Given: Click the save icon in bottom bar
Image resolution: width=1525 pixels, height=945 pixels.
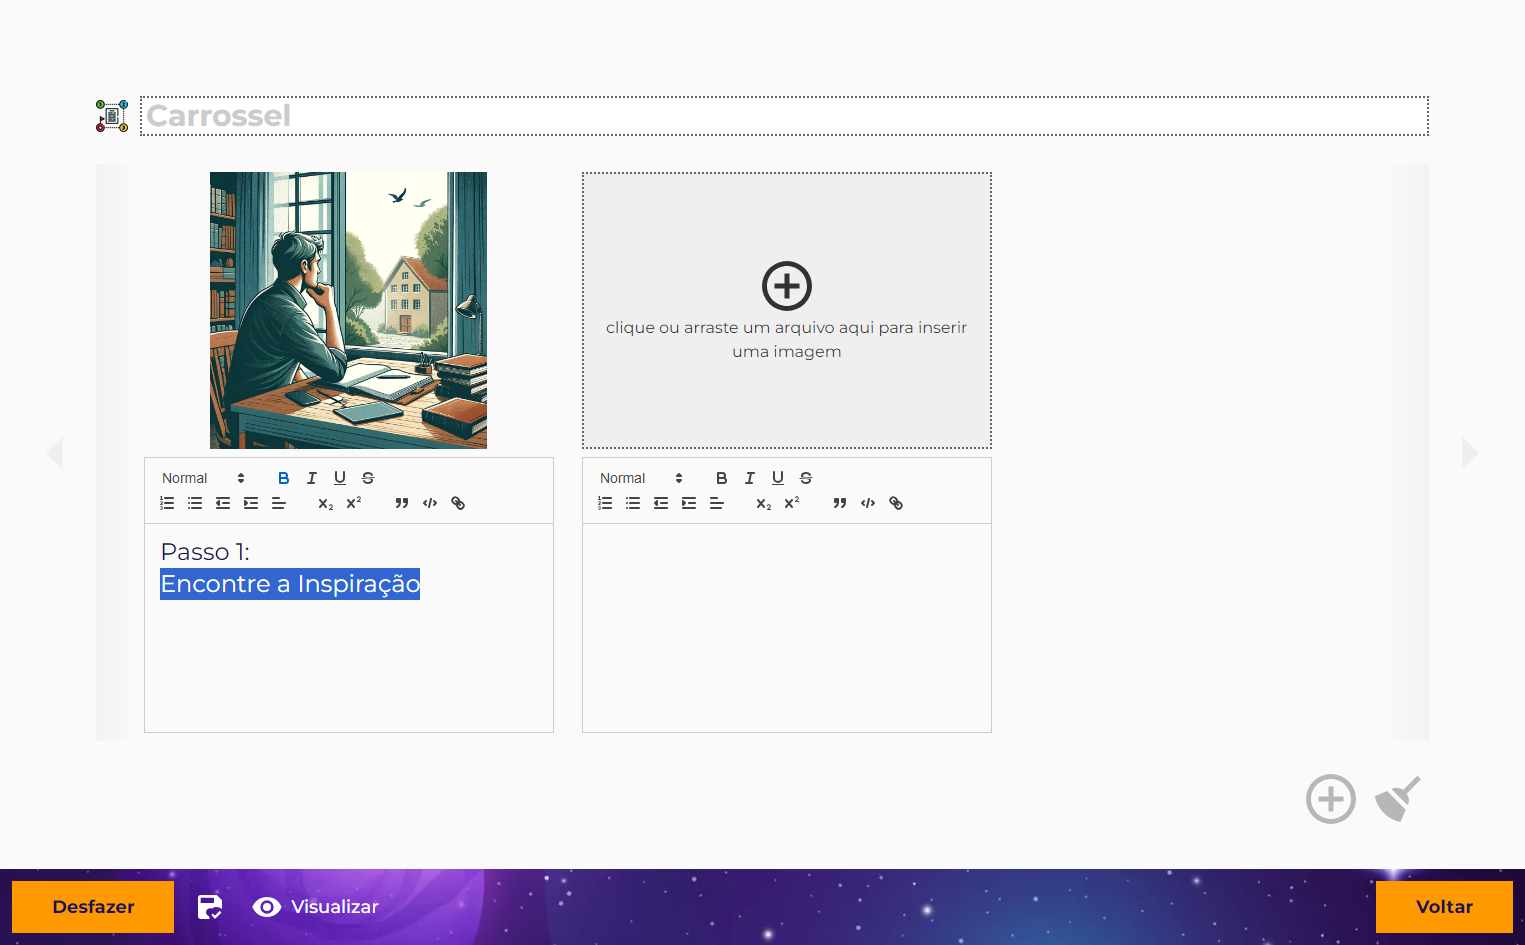Looking at the screenshot, I should pos(210,907).
